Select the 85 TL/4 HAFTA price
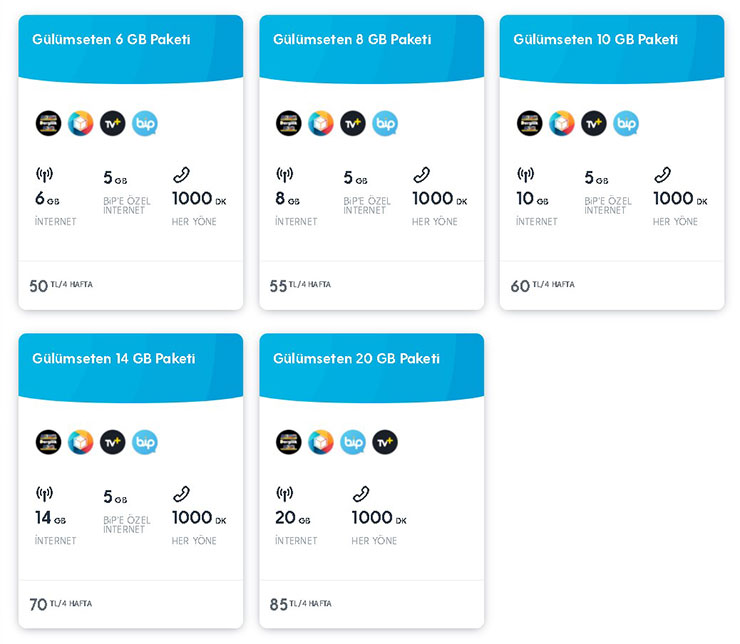The image size is (740, 644). point(301,604)
